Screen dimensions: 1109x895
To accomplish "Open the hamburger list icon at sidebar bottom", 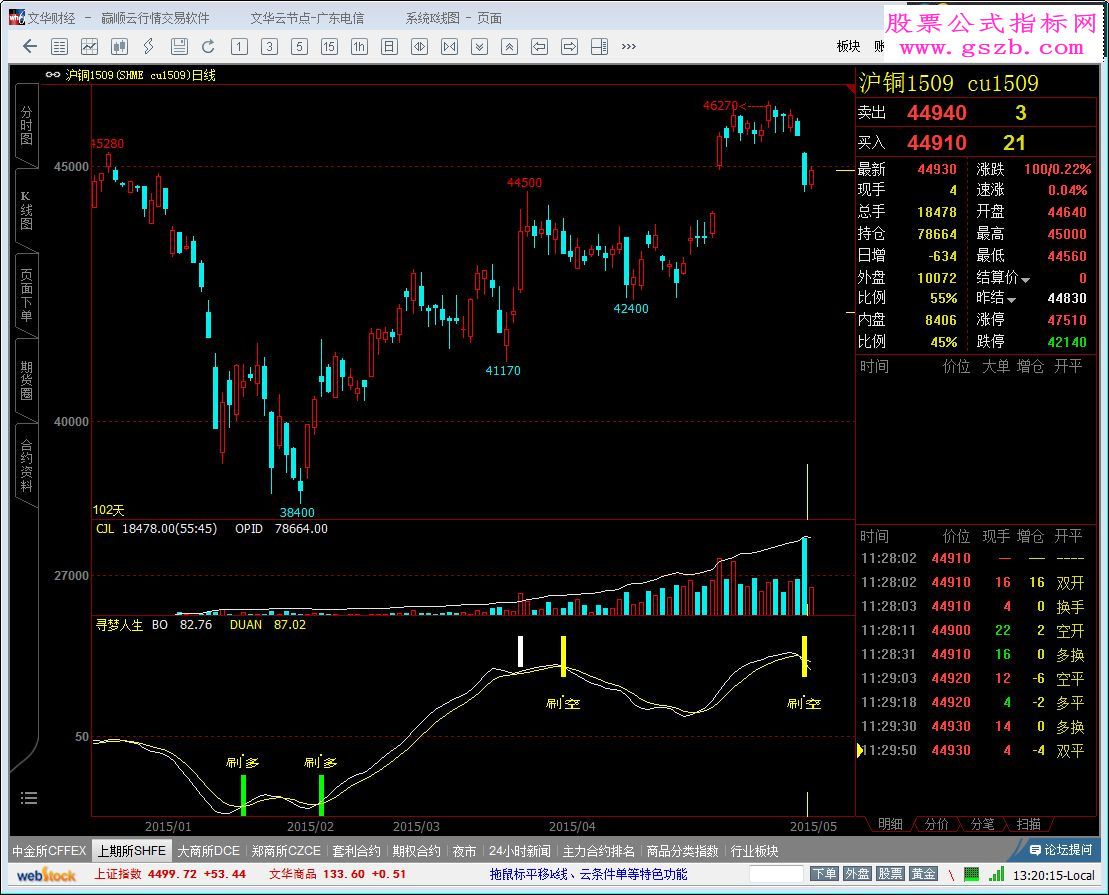I will (x=29, y=798).
